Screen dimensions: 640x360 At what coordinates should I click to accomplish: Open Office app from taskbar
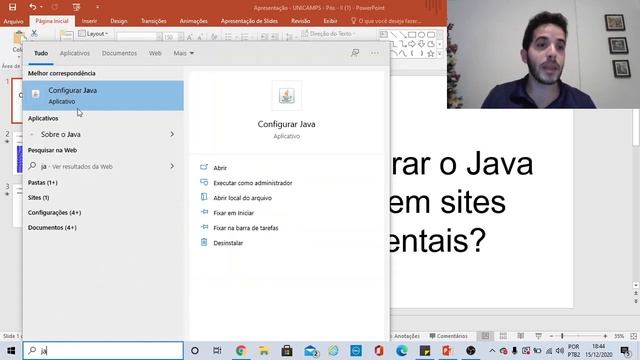(379, 351)
